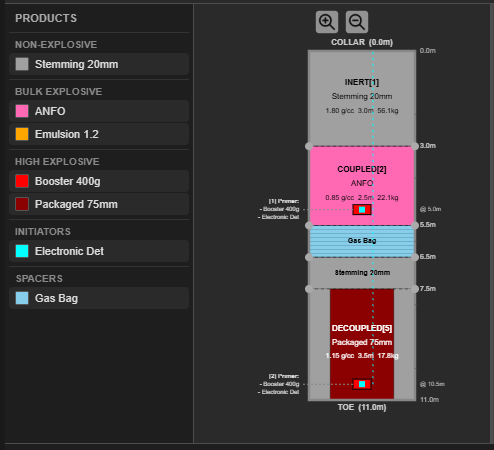This screenshot has width=494, height=450.
Task: Grab the deck boundary handle at 3.0m
Action: tap(414, 146)
